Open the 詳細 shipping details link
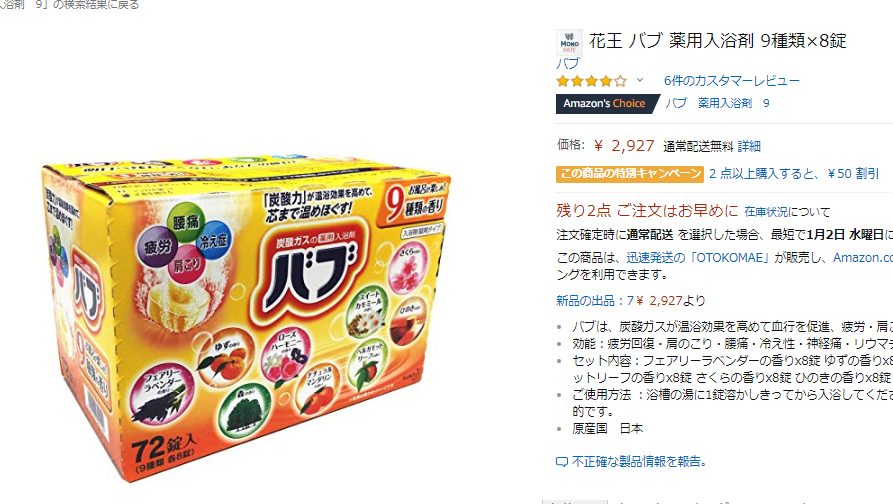Viewport: 893px width, 504px height. (749, 146)
